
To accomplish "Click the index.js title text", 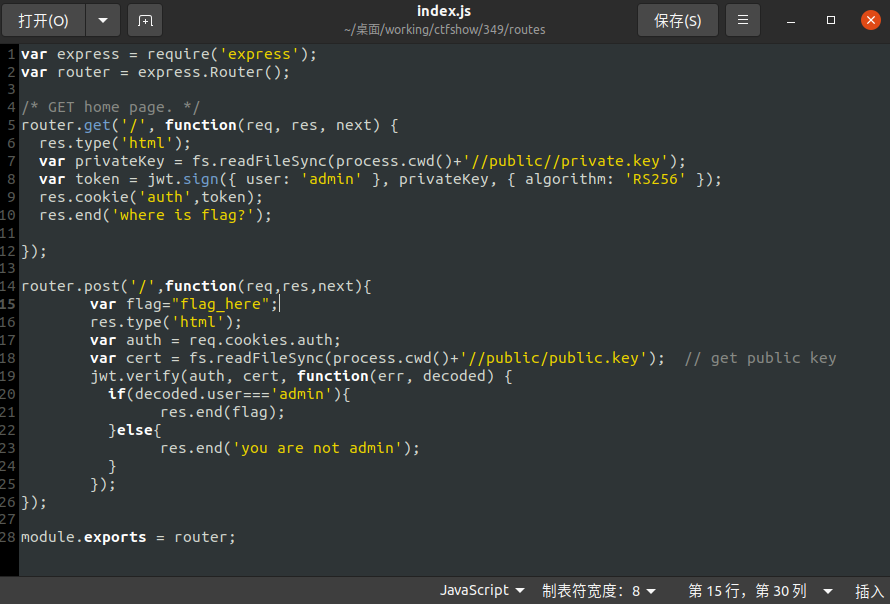I will click(444, 11).
